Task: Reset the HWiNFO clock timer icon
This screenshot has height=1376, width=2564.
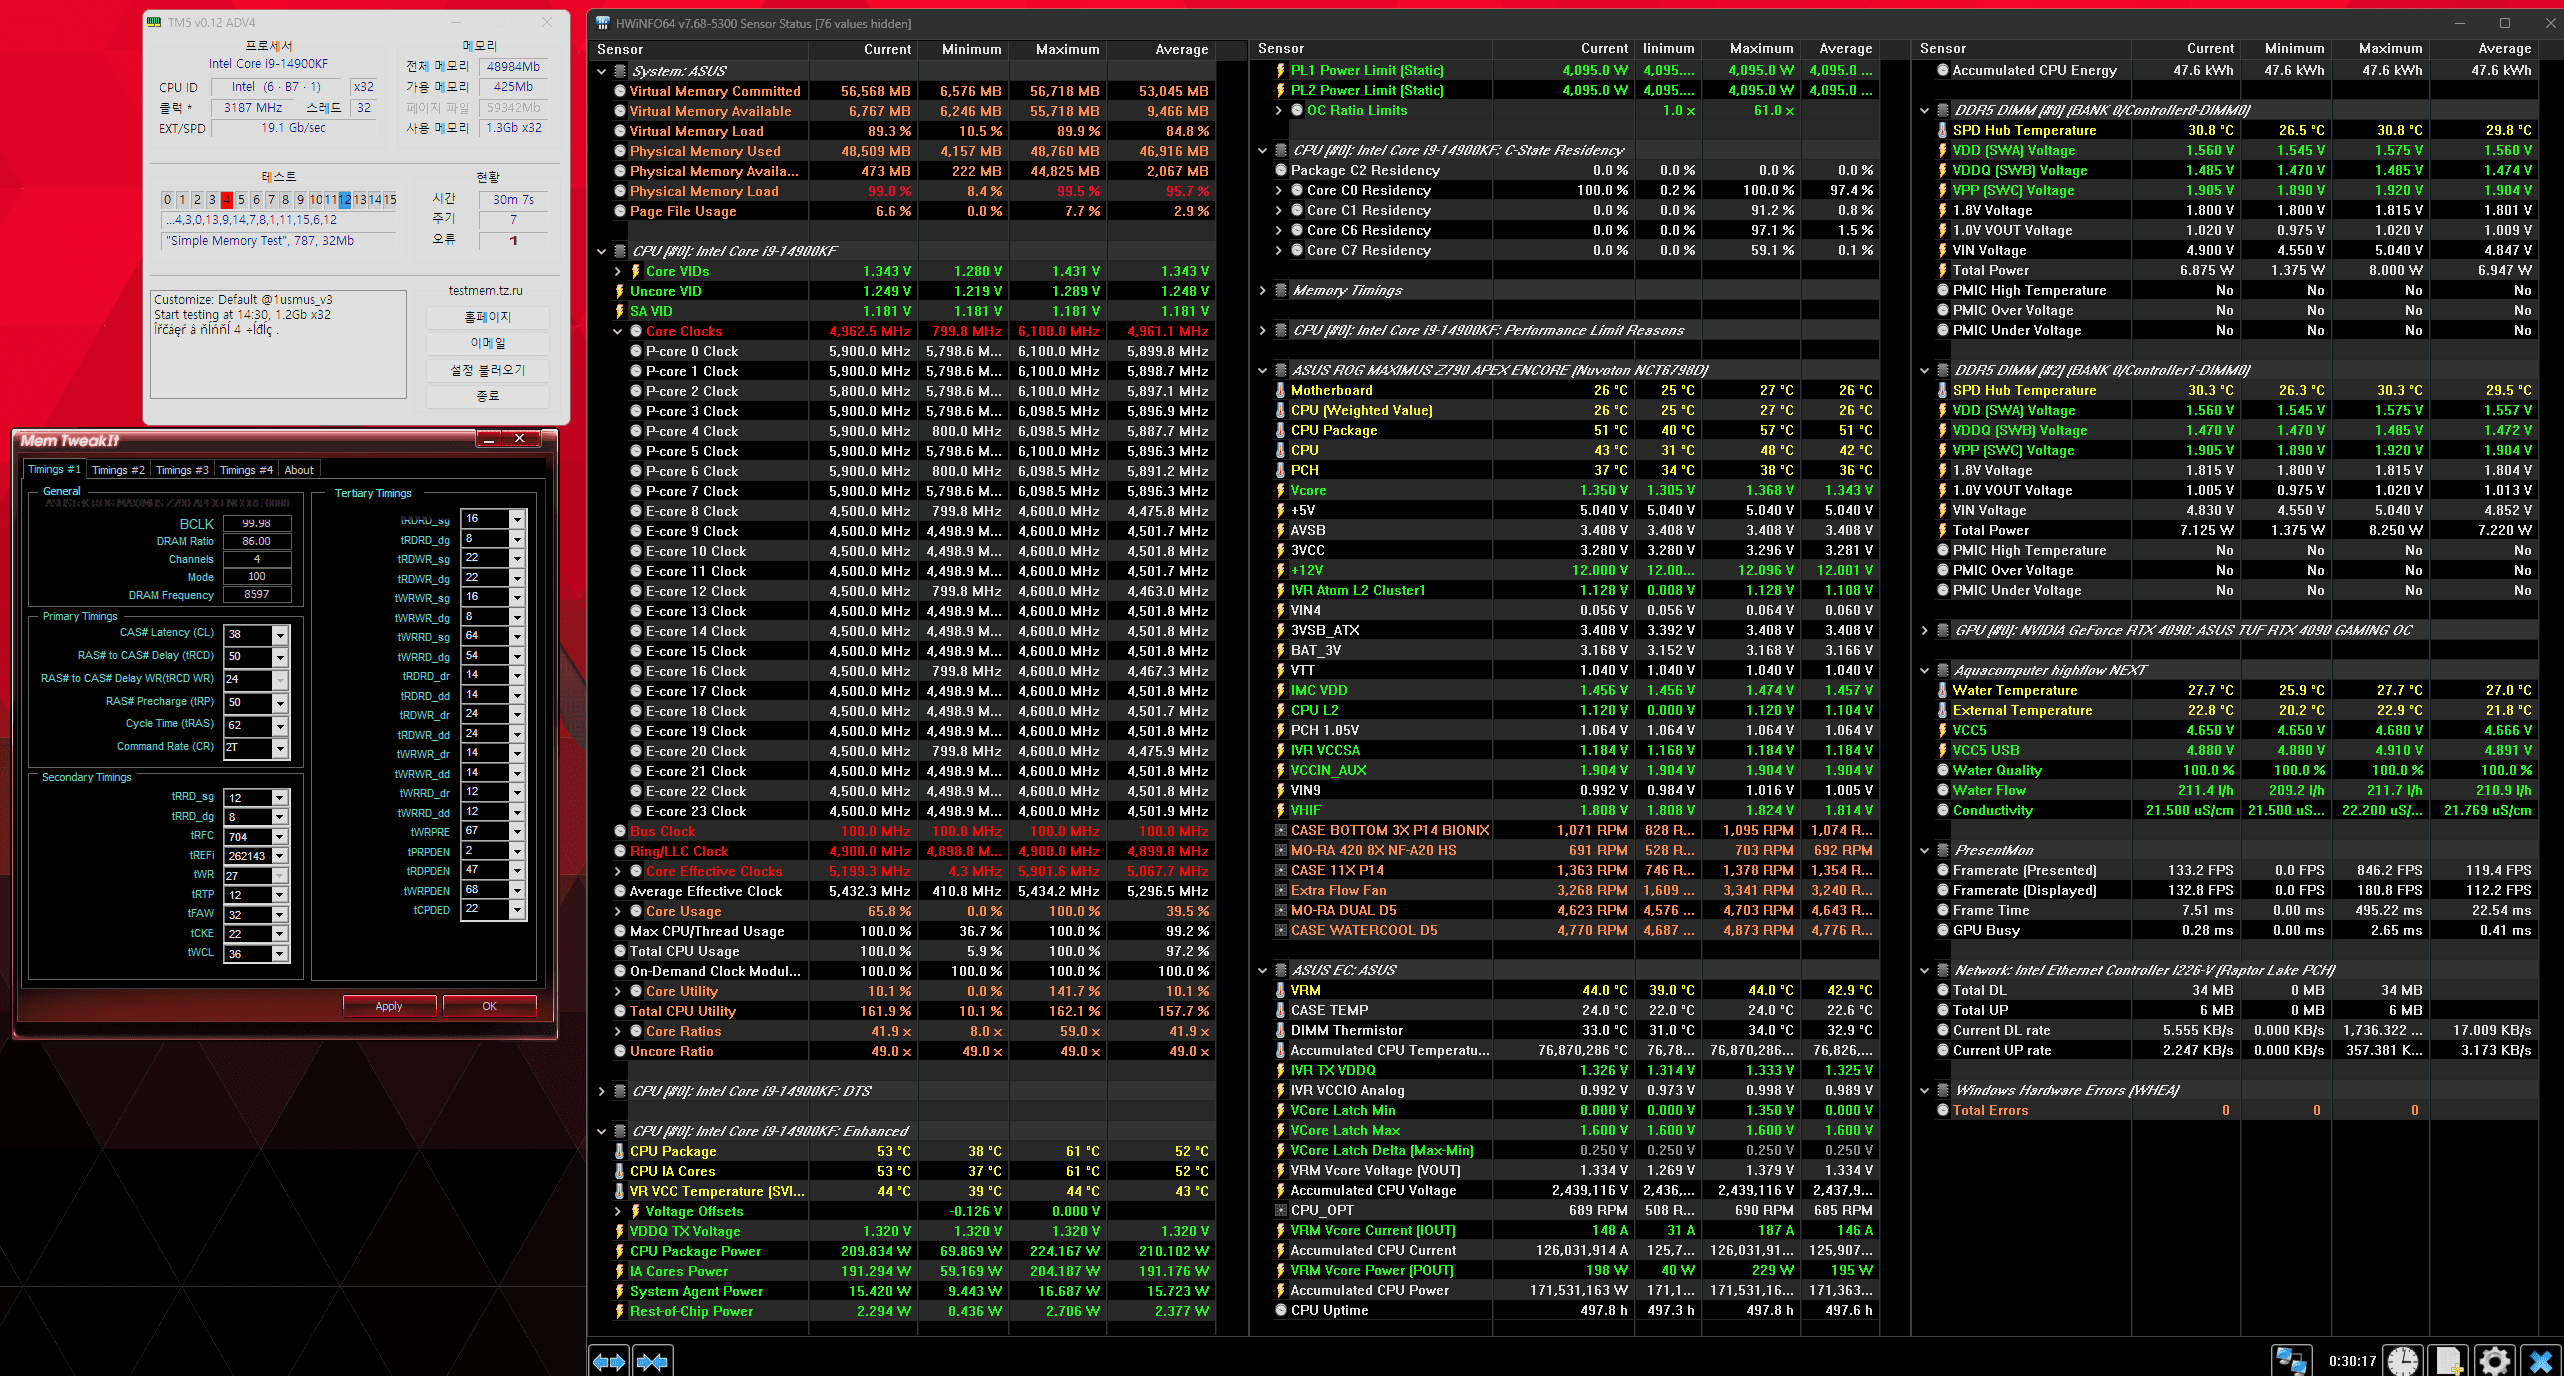Action: [x=2403, y=1361]
